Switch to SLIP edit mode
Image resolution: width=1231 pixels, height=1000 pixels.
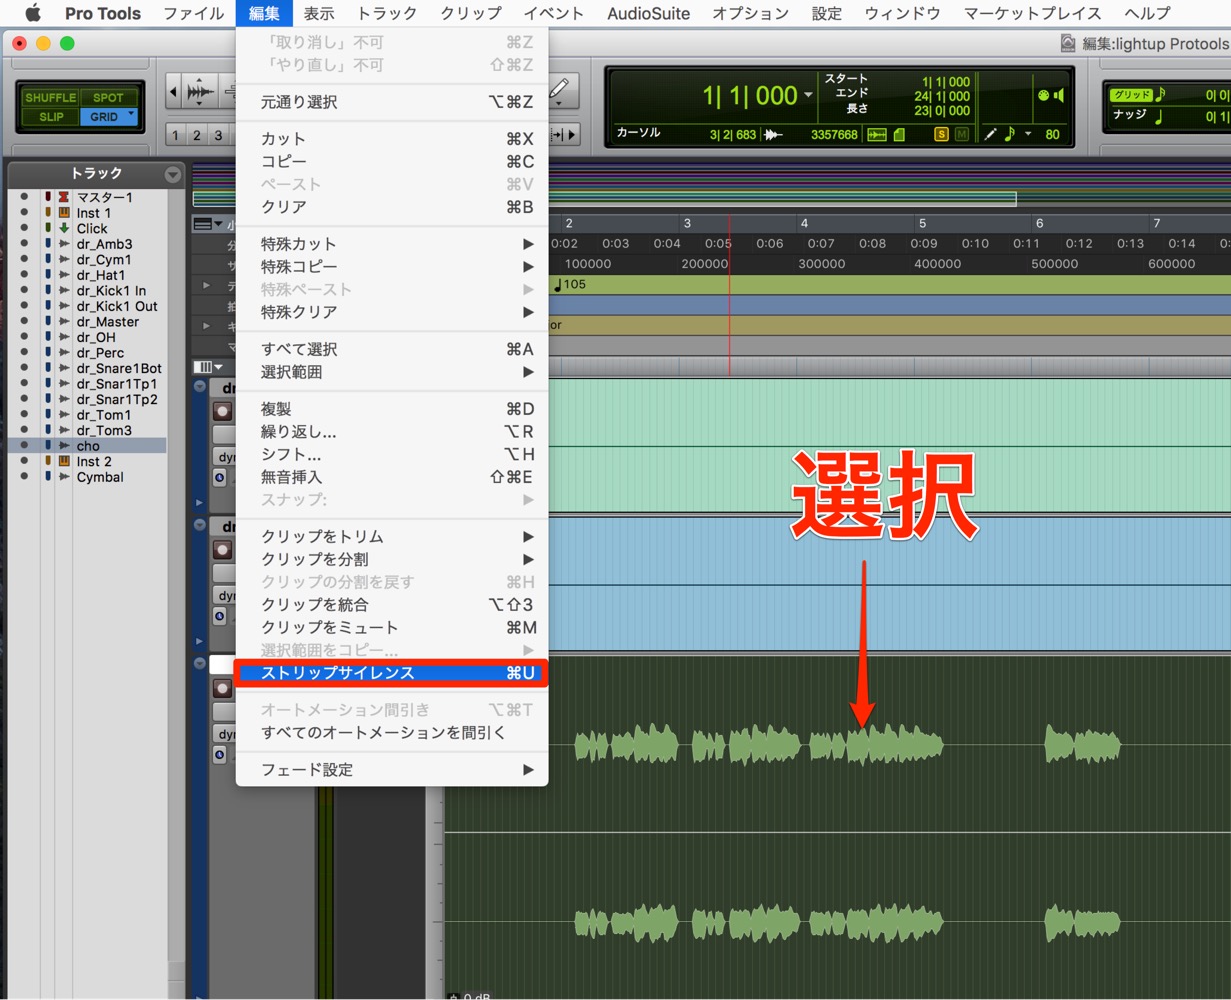pos(50,117)
